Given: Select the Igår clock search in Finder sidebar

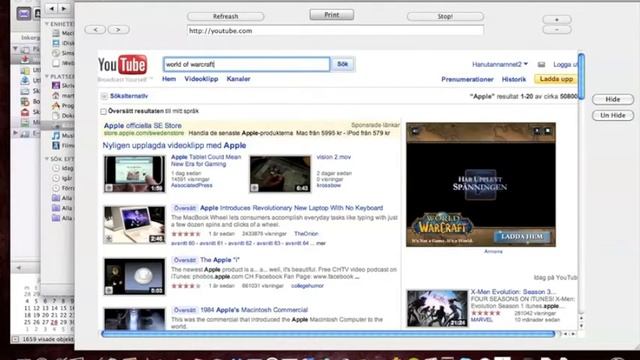Looking at the screenshot, I should (56, 178).
